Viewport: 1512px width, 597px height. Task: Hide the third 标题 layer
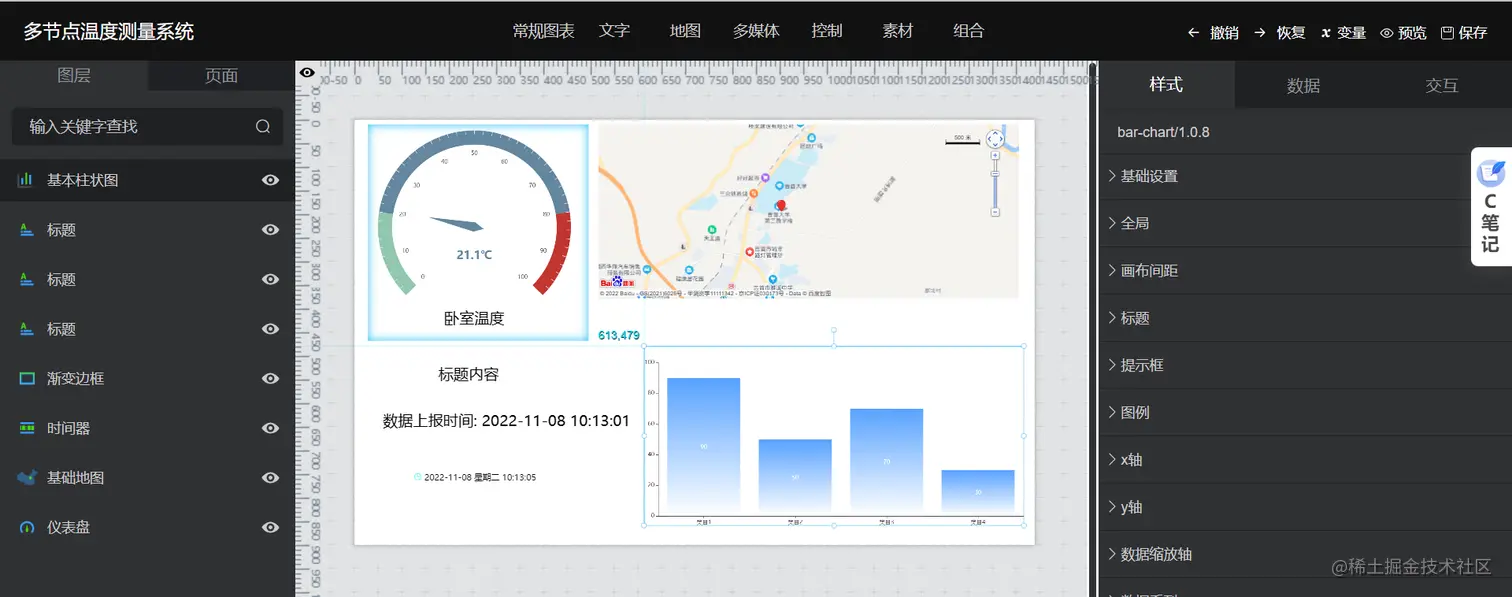click(270, 329)
